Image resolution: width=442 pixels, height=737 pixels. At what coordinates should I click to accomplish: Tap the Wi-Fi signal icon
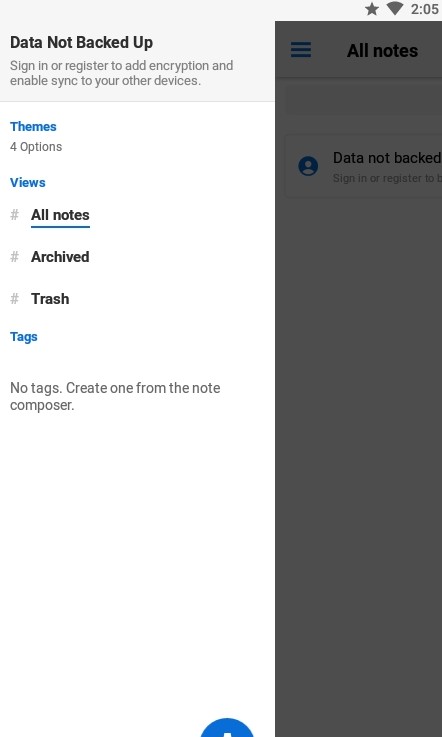(x=395, y=8)
